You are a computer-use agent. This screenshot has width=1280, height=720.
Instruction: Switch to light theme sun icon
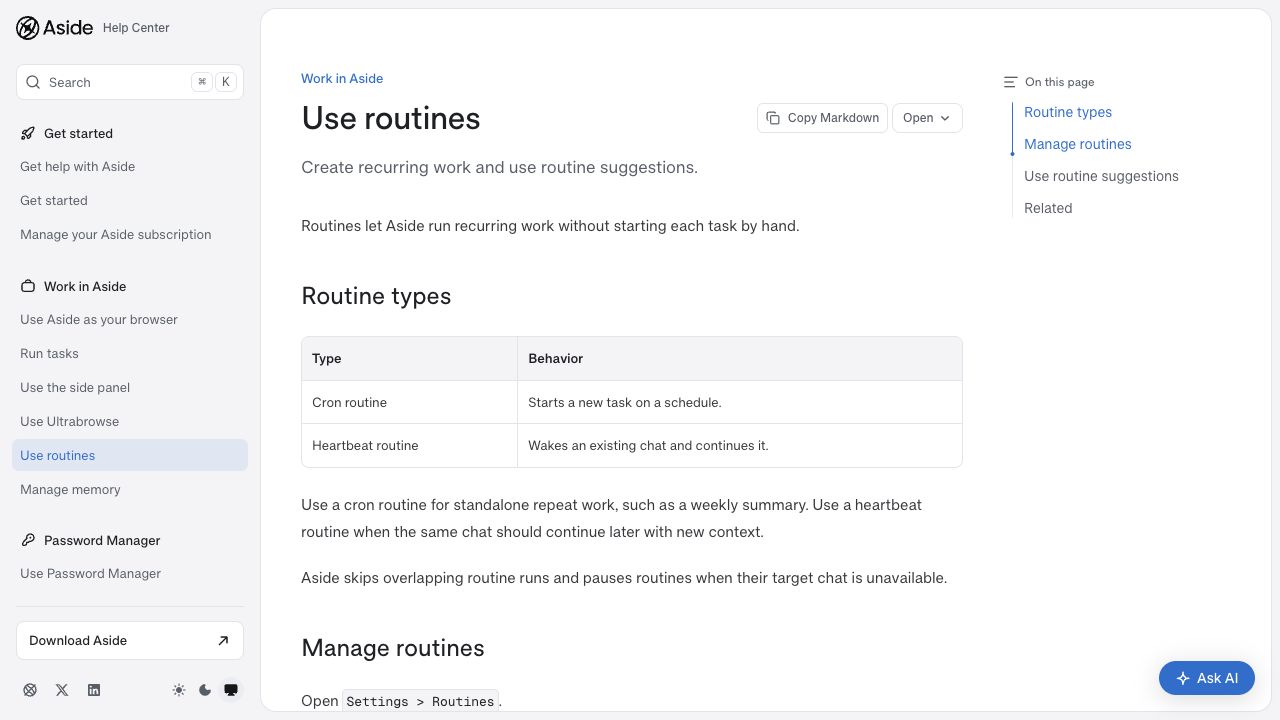179,690
